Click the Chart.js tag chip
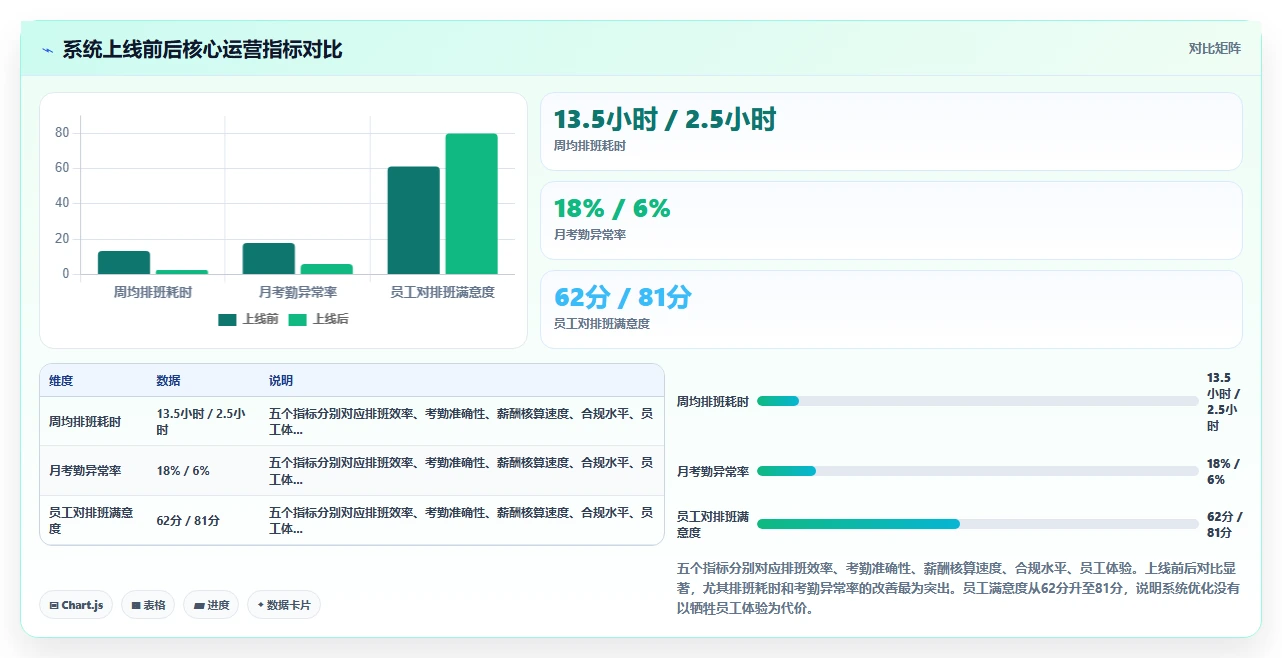The image size is (1282, 658). [x=76, y=605]
